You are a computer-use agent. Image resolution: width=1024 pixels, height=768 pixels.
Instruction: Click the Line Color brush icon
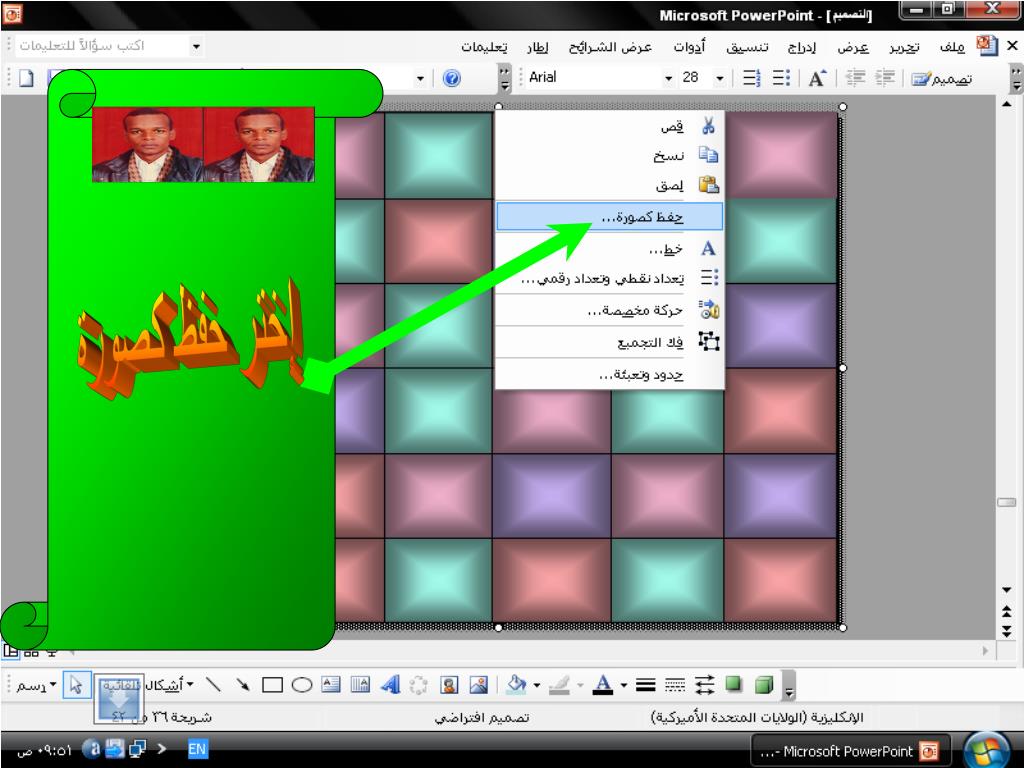560,685
